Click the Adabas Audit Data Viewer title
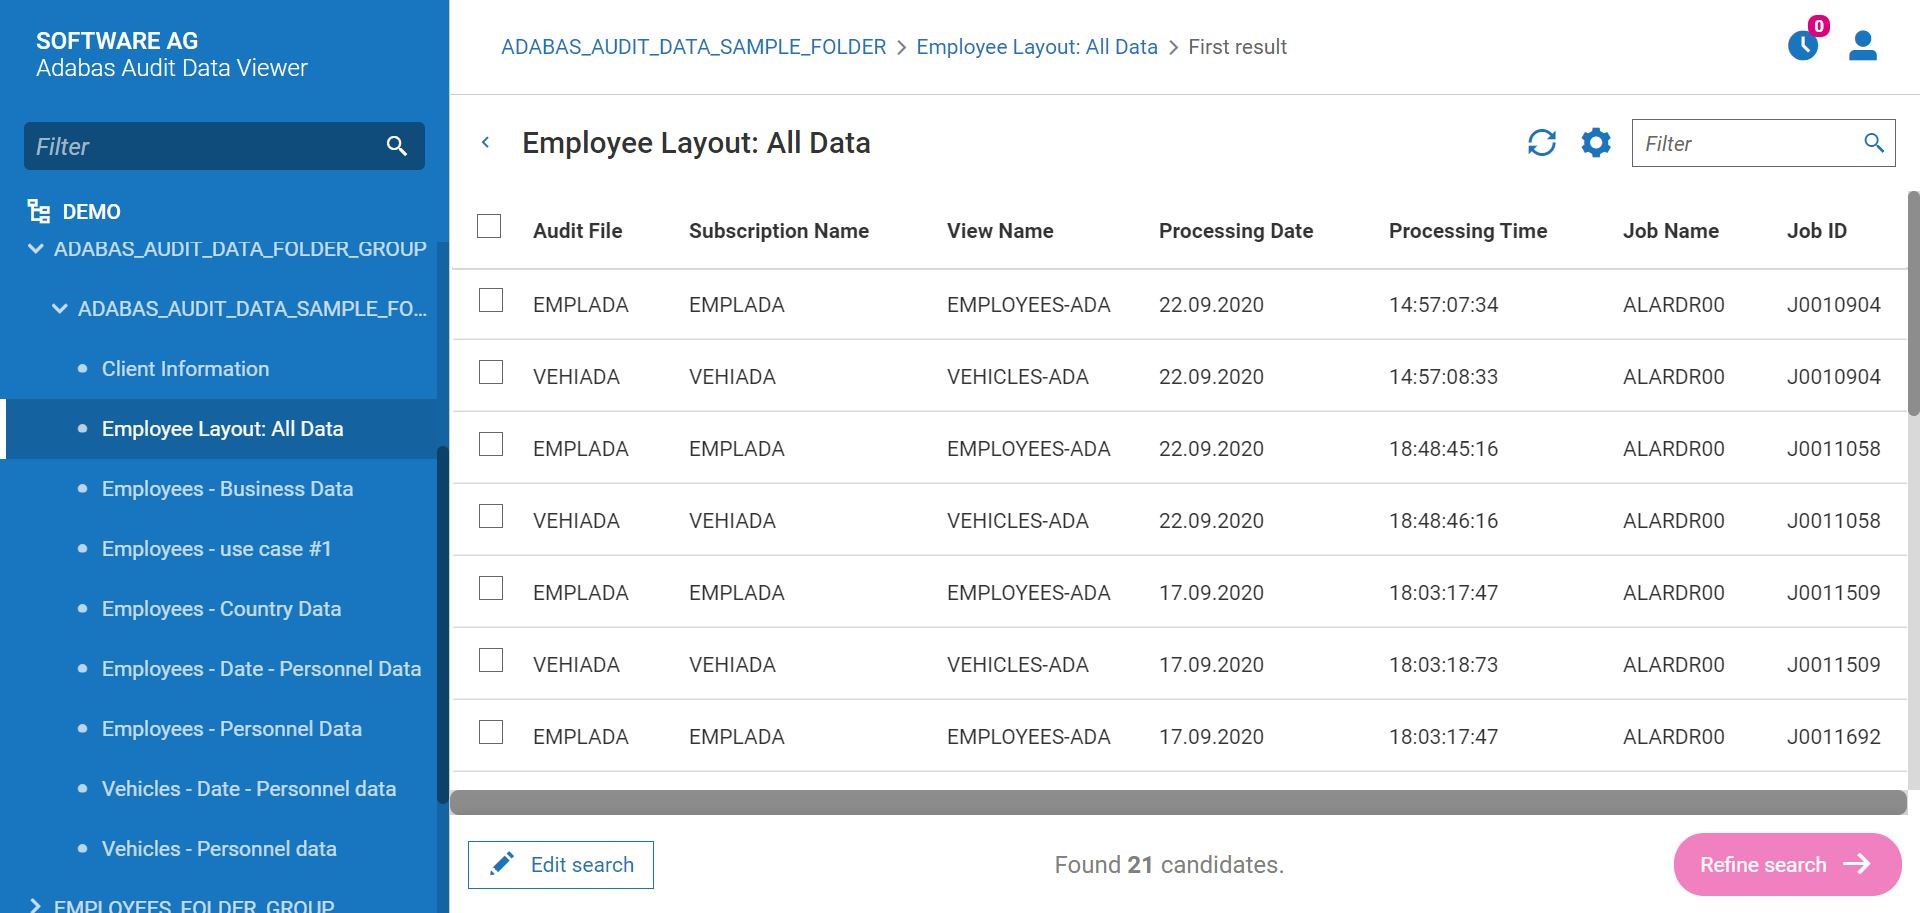 (171, 68)
